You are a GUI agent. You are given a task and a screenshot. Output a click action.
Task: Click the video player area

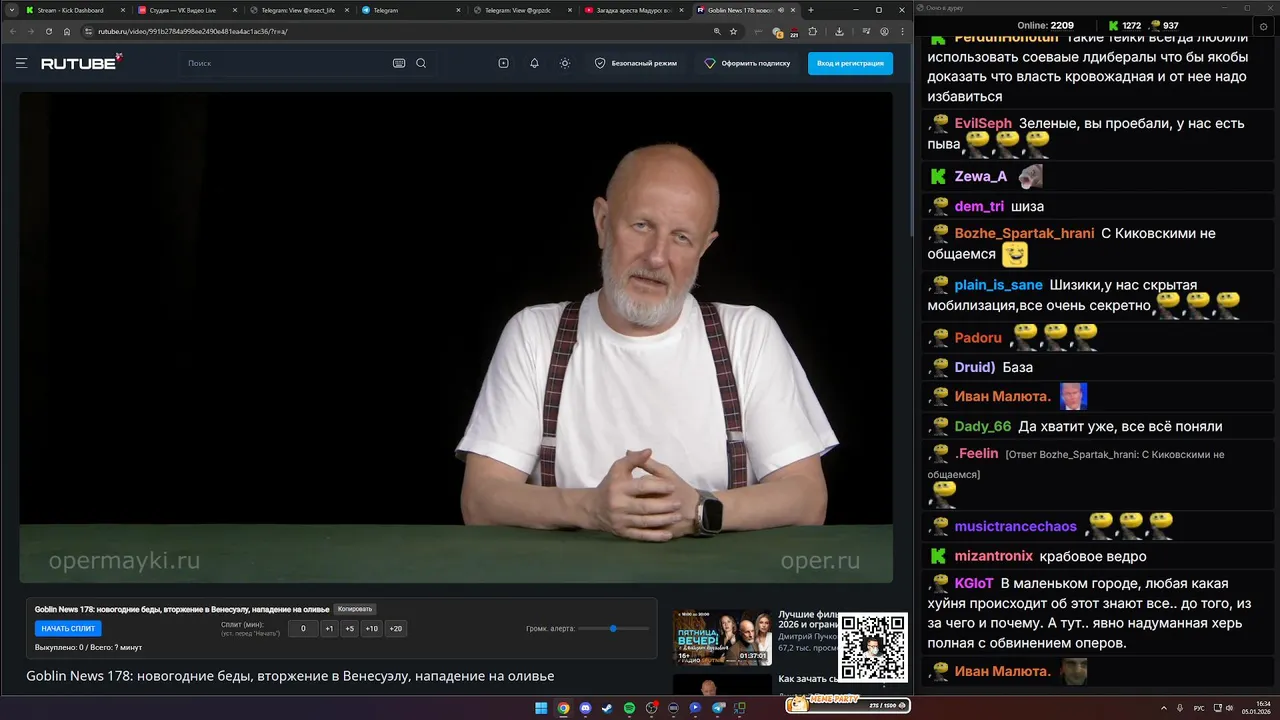pos(456,338)
